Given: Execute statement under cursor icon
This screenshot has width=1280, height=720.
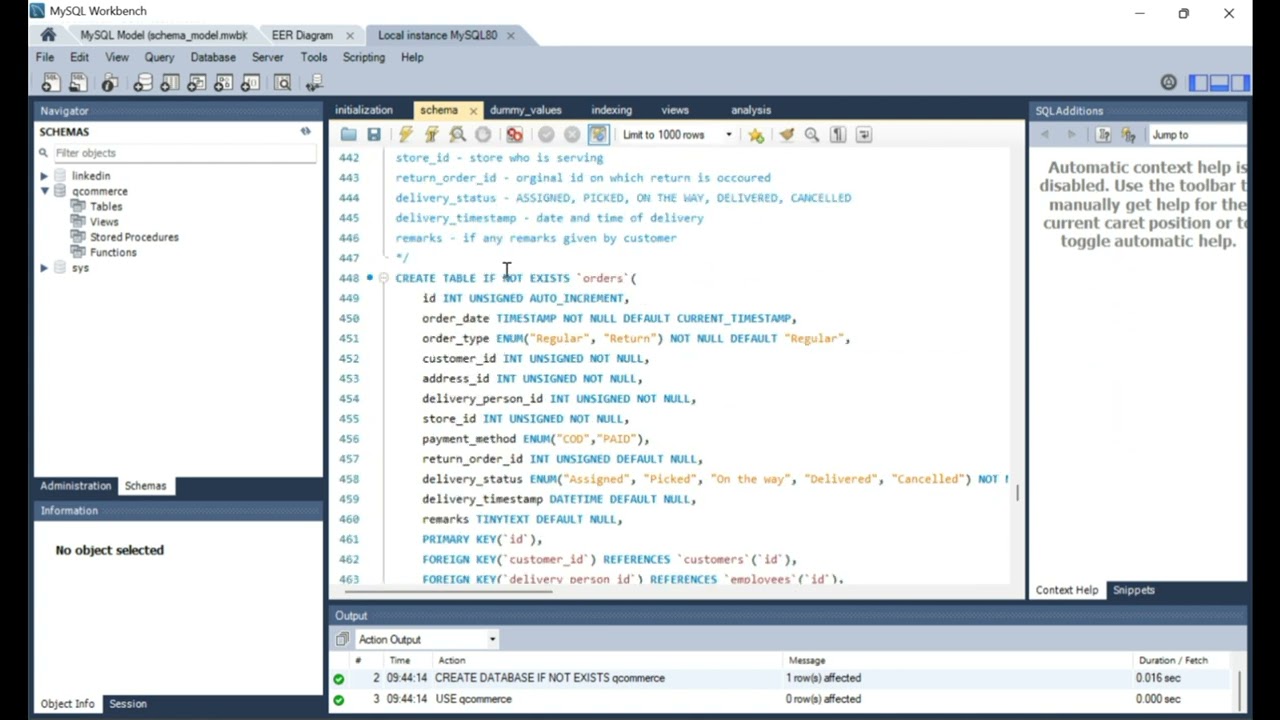Looking at the screenshot, I should 431,135.
